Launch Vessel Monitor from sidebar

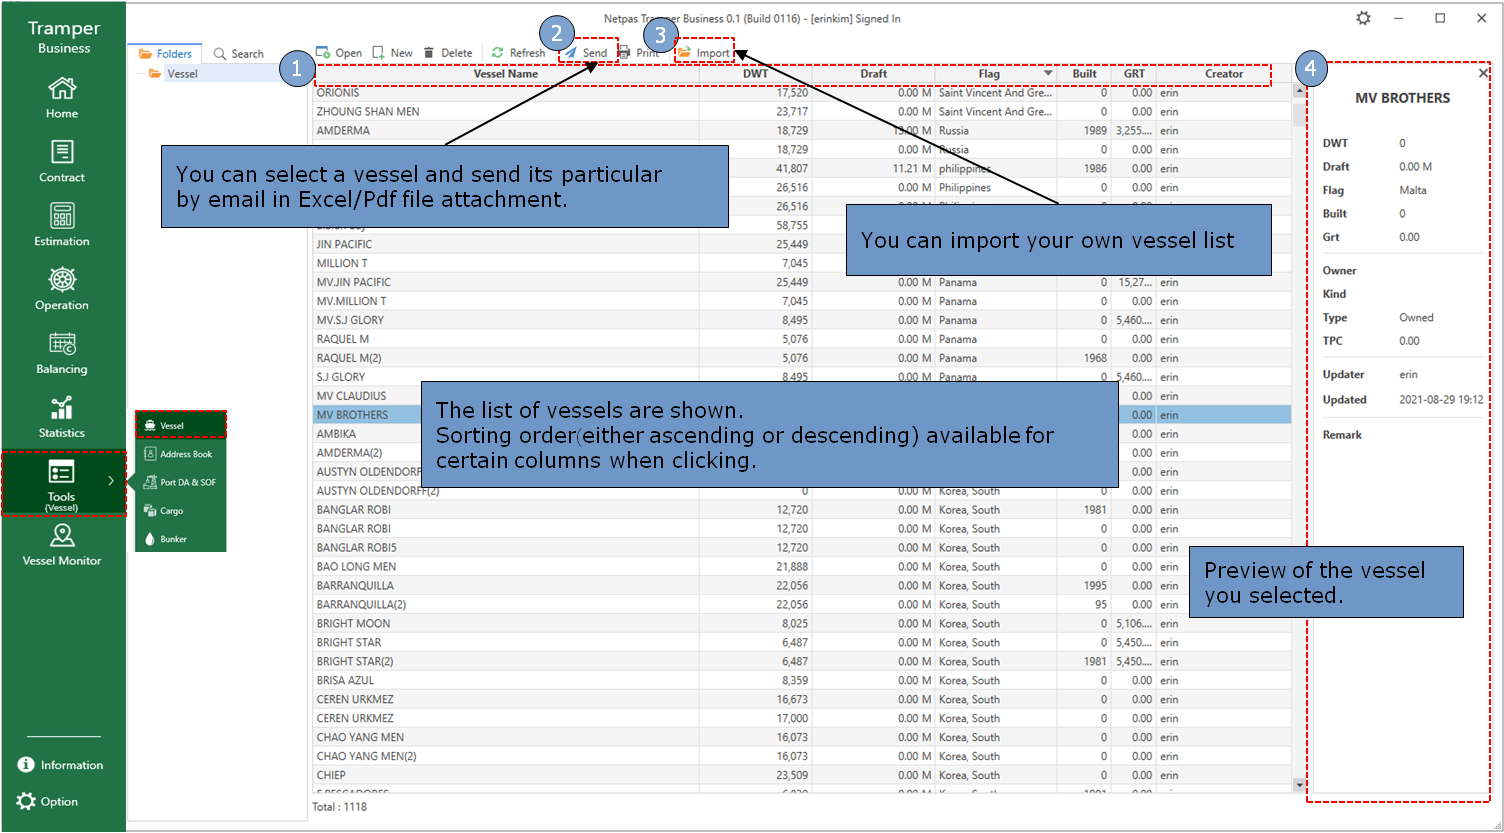[x=62, y=545]
